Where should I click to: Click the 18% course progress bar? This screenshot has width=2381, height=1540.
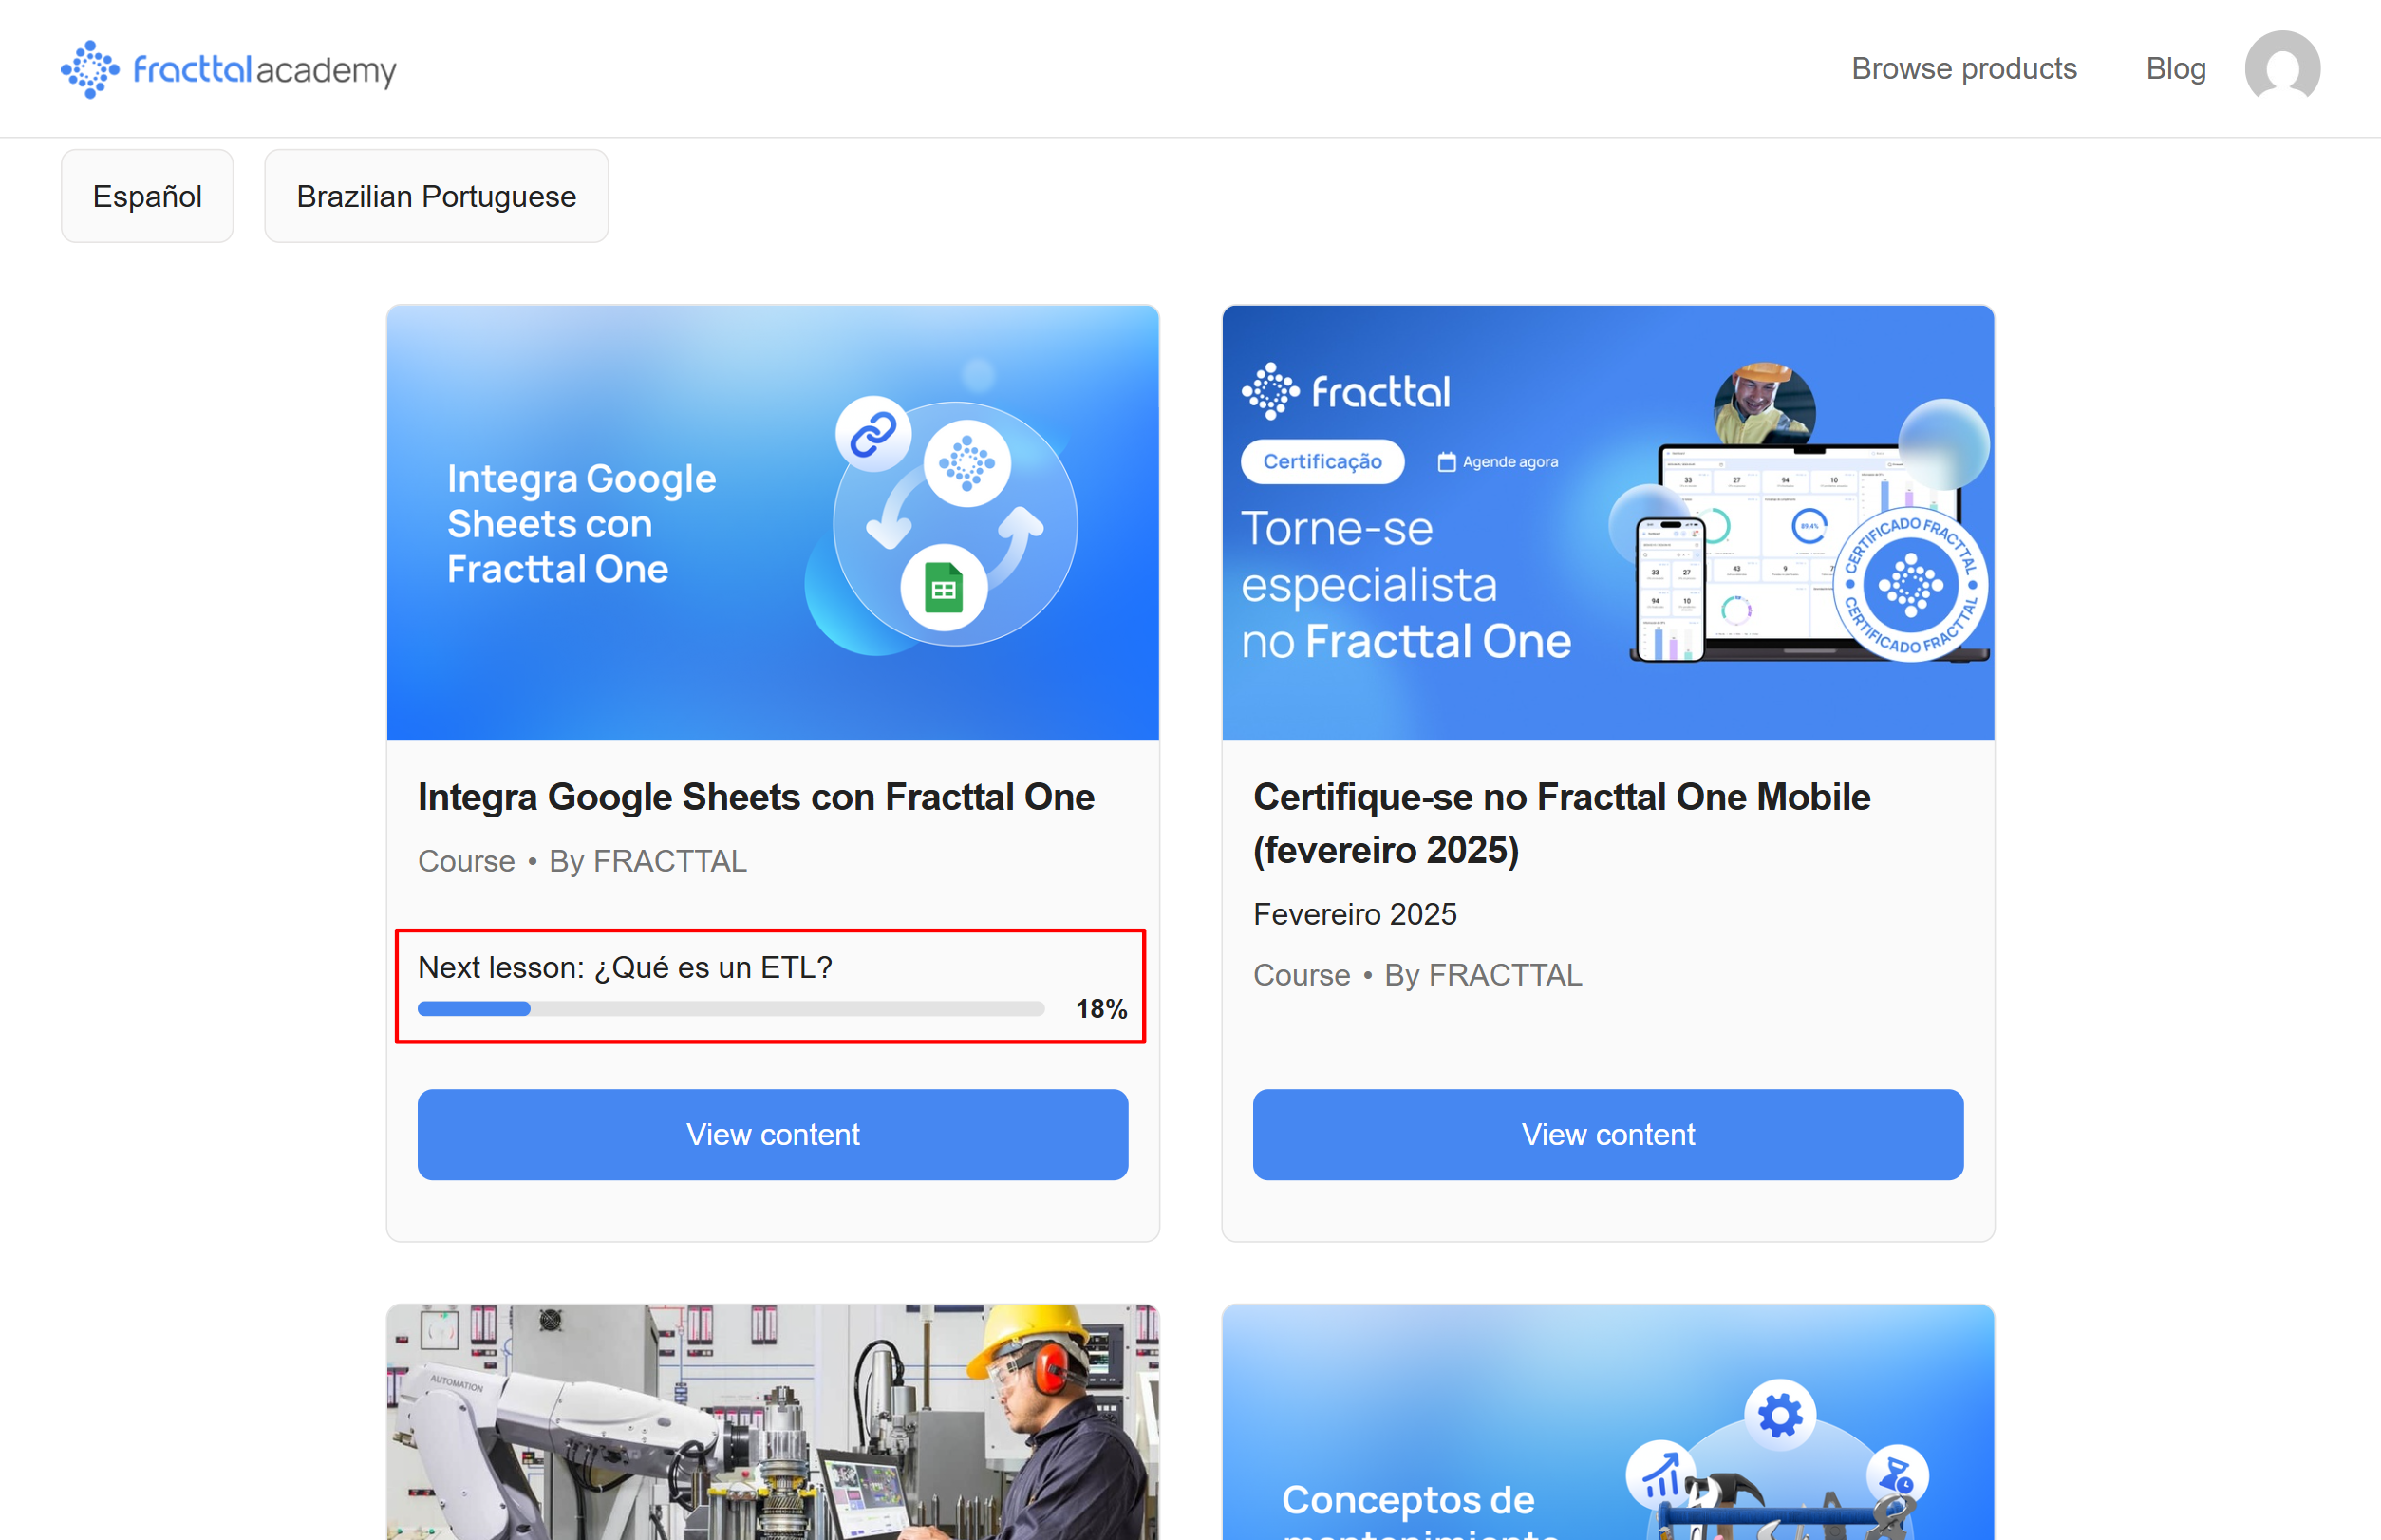731,1009
